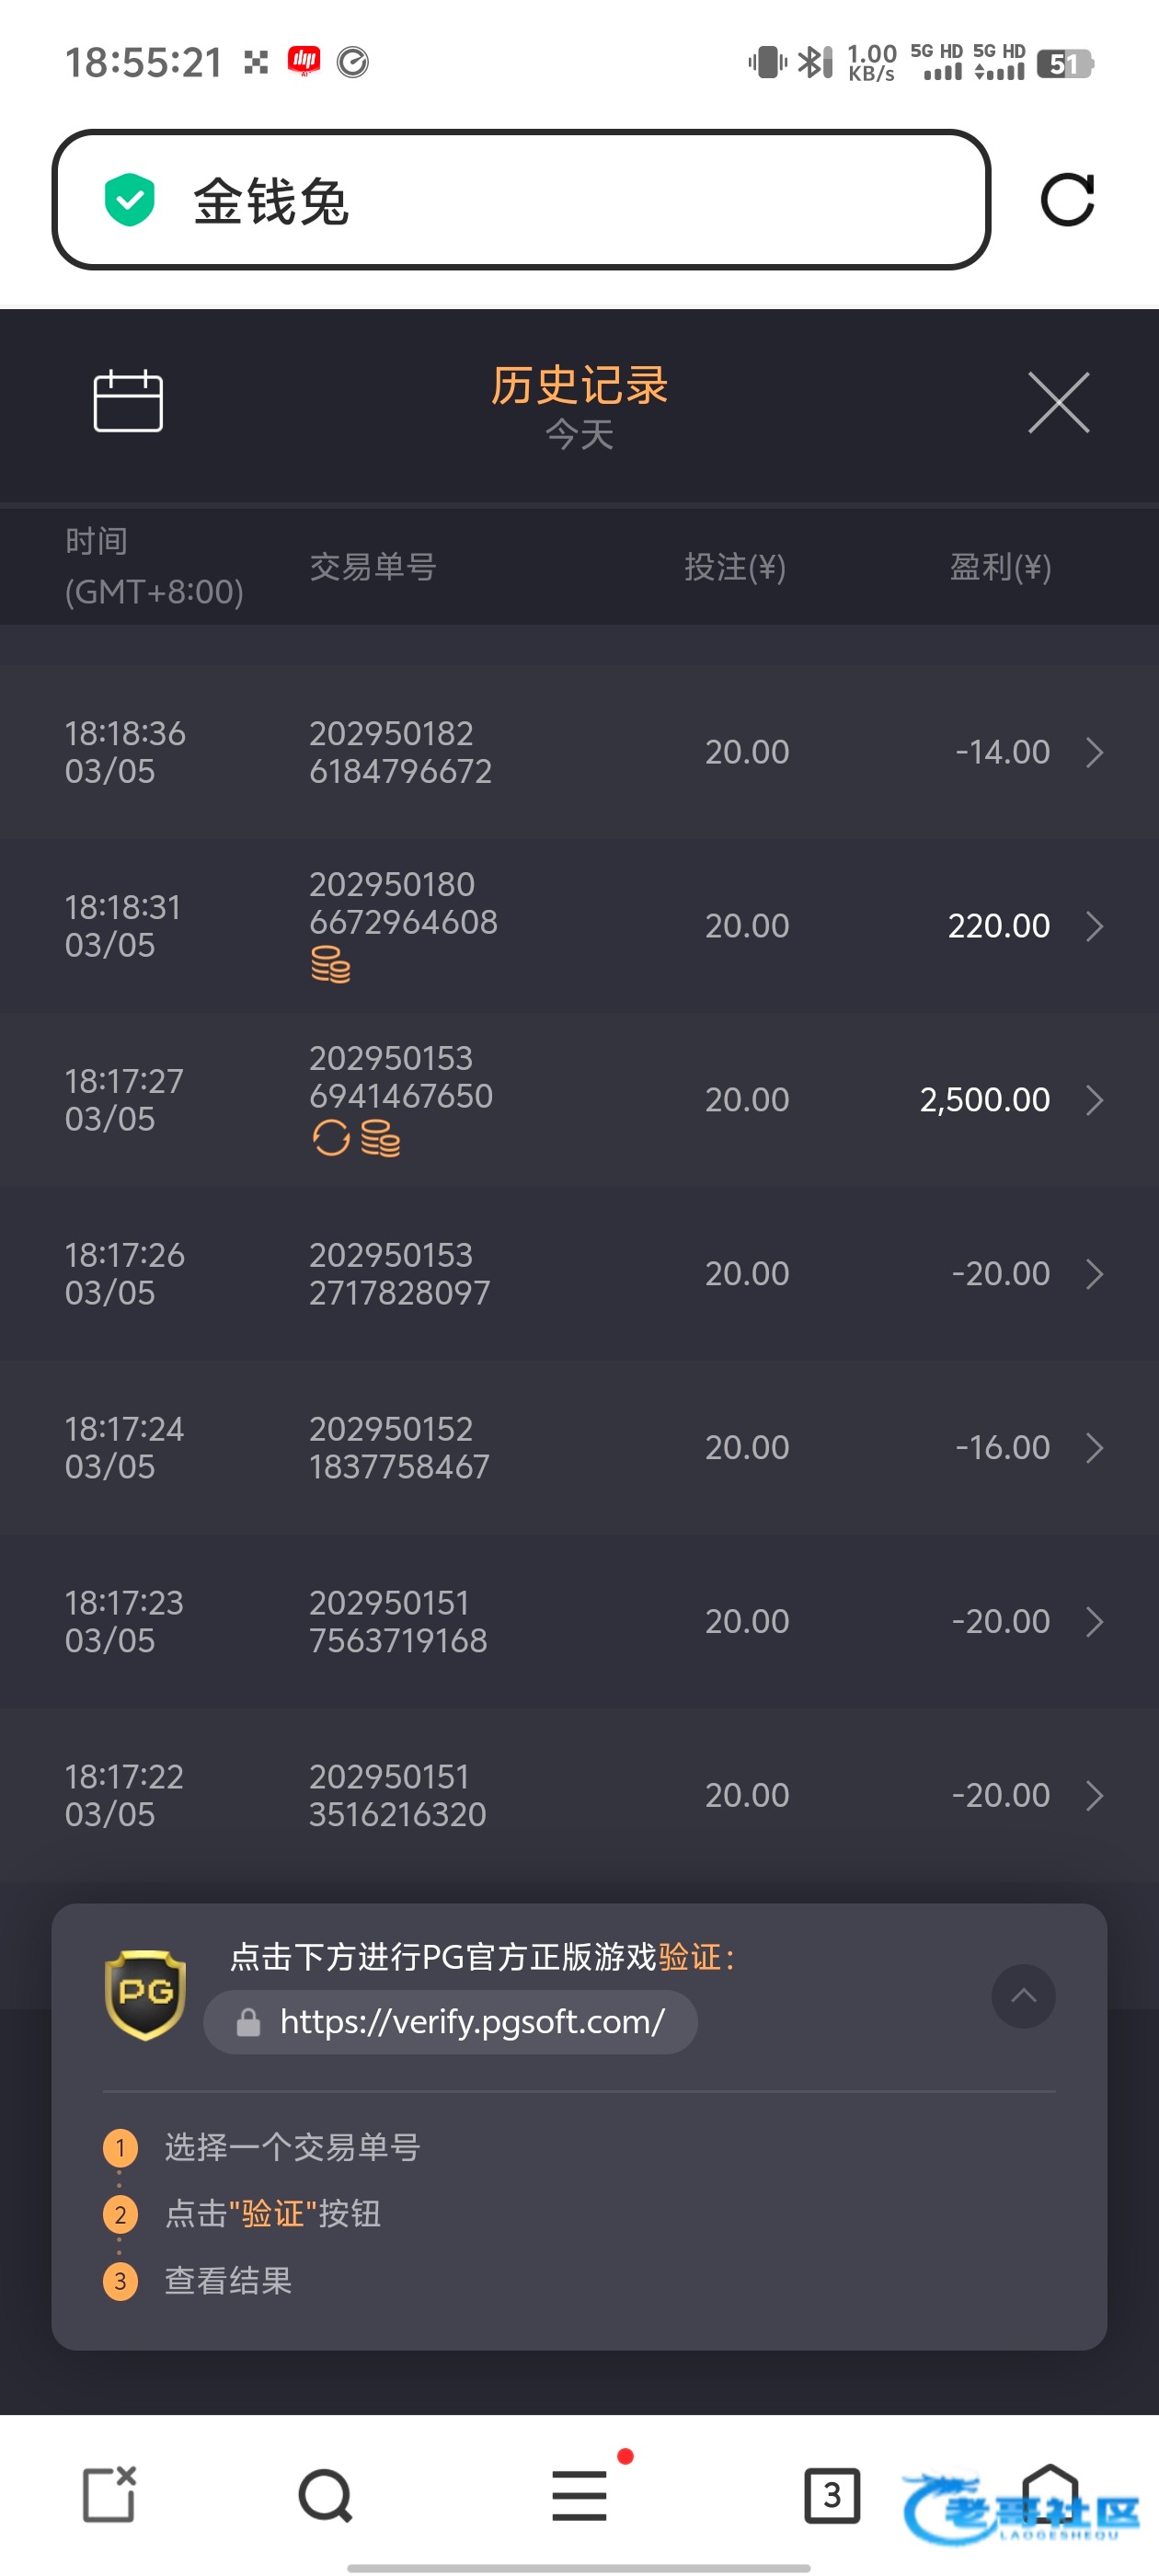
Task: Open the calendar date filter icon
Action: pyautogui.click(x=128, y=401)
